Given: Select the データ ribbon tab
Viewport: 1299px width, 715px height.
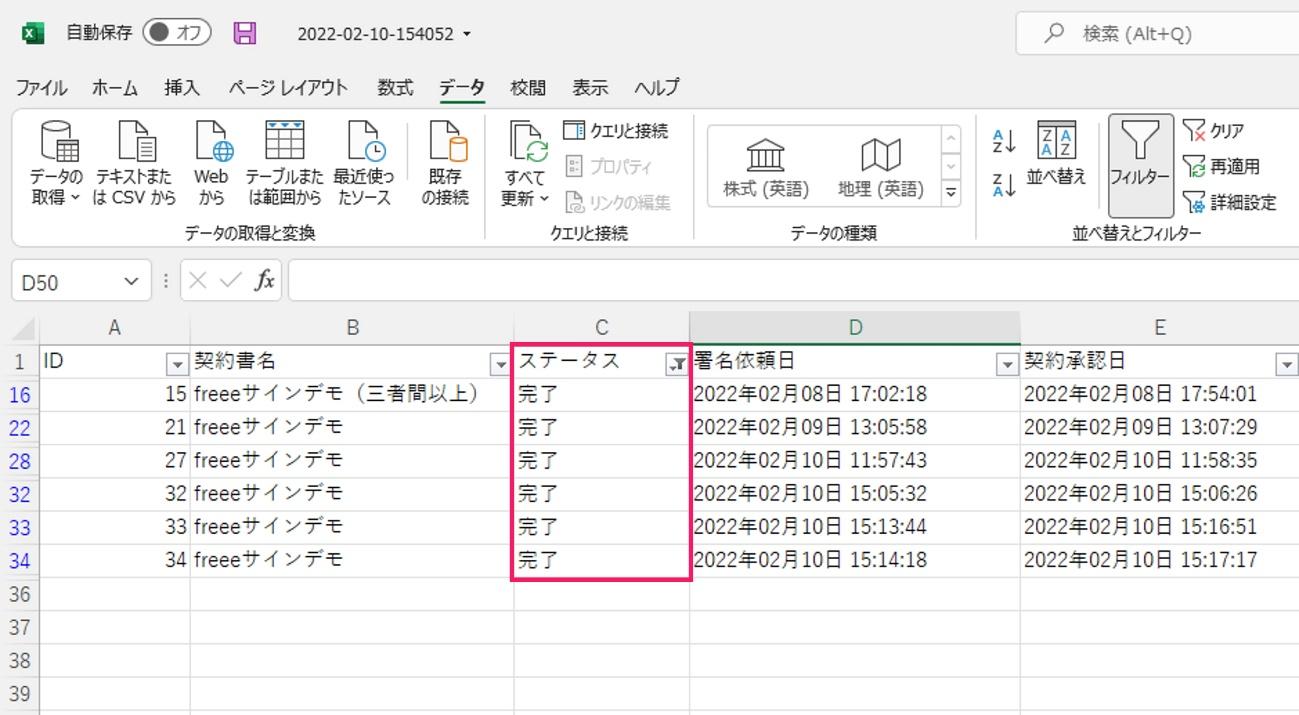Looking at the screenshot, I should coord(462,88).
